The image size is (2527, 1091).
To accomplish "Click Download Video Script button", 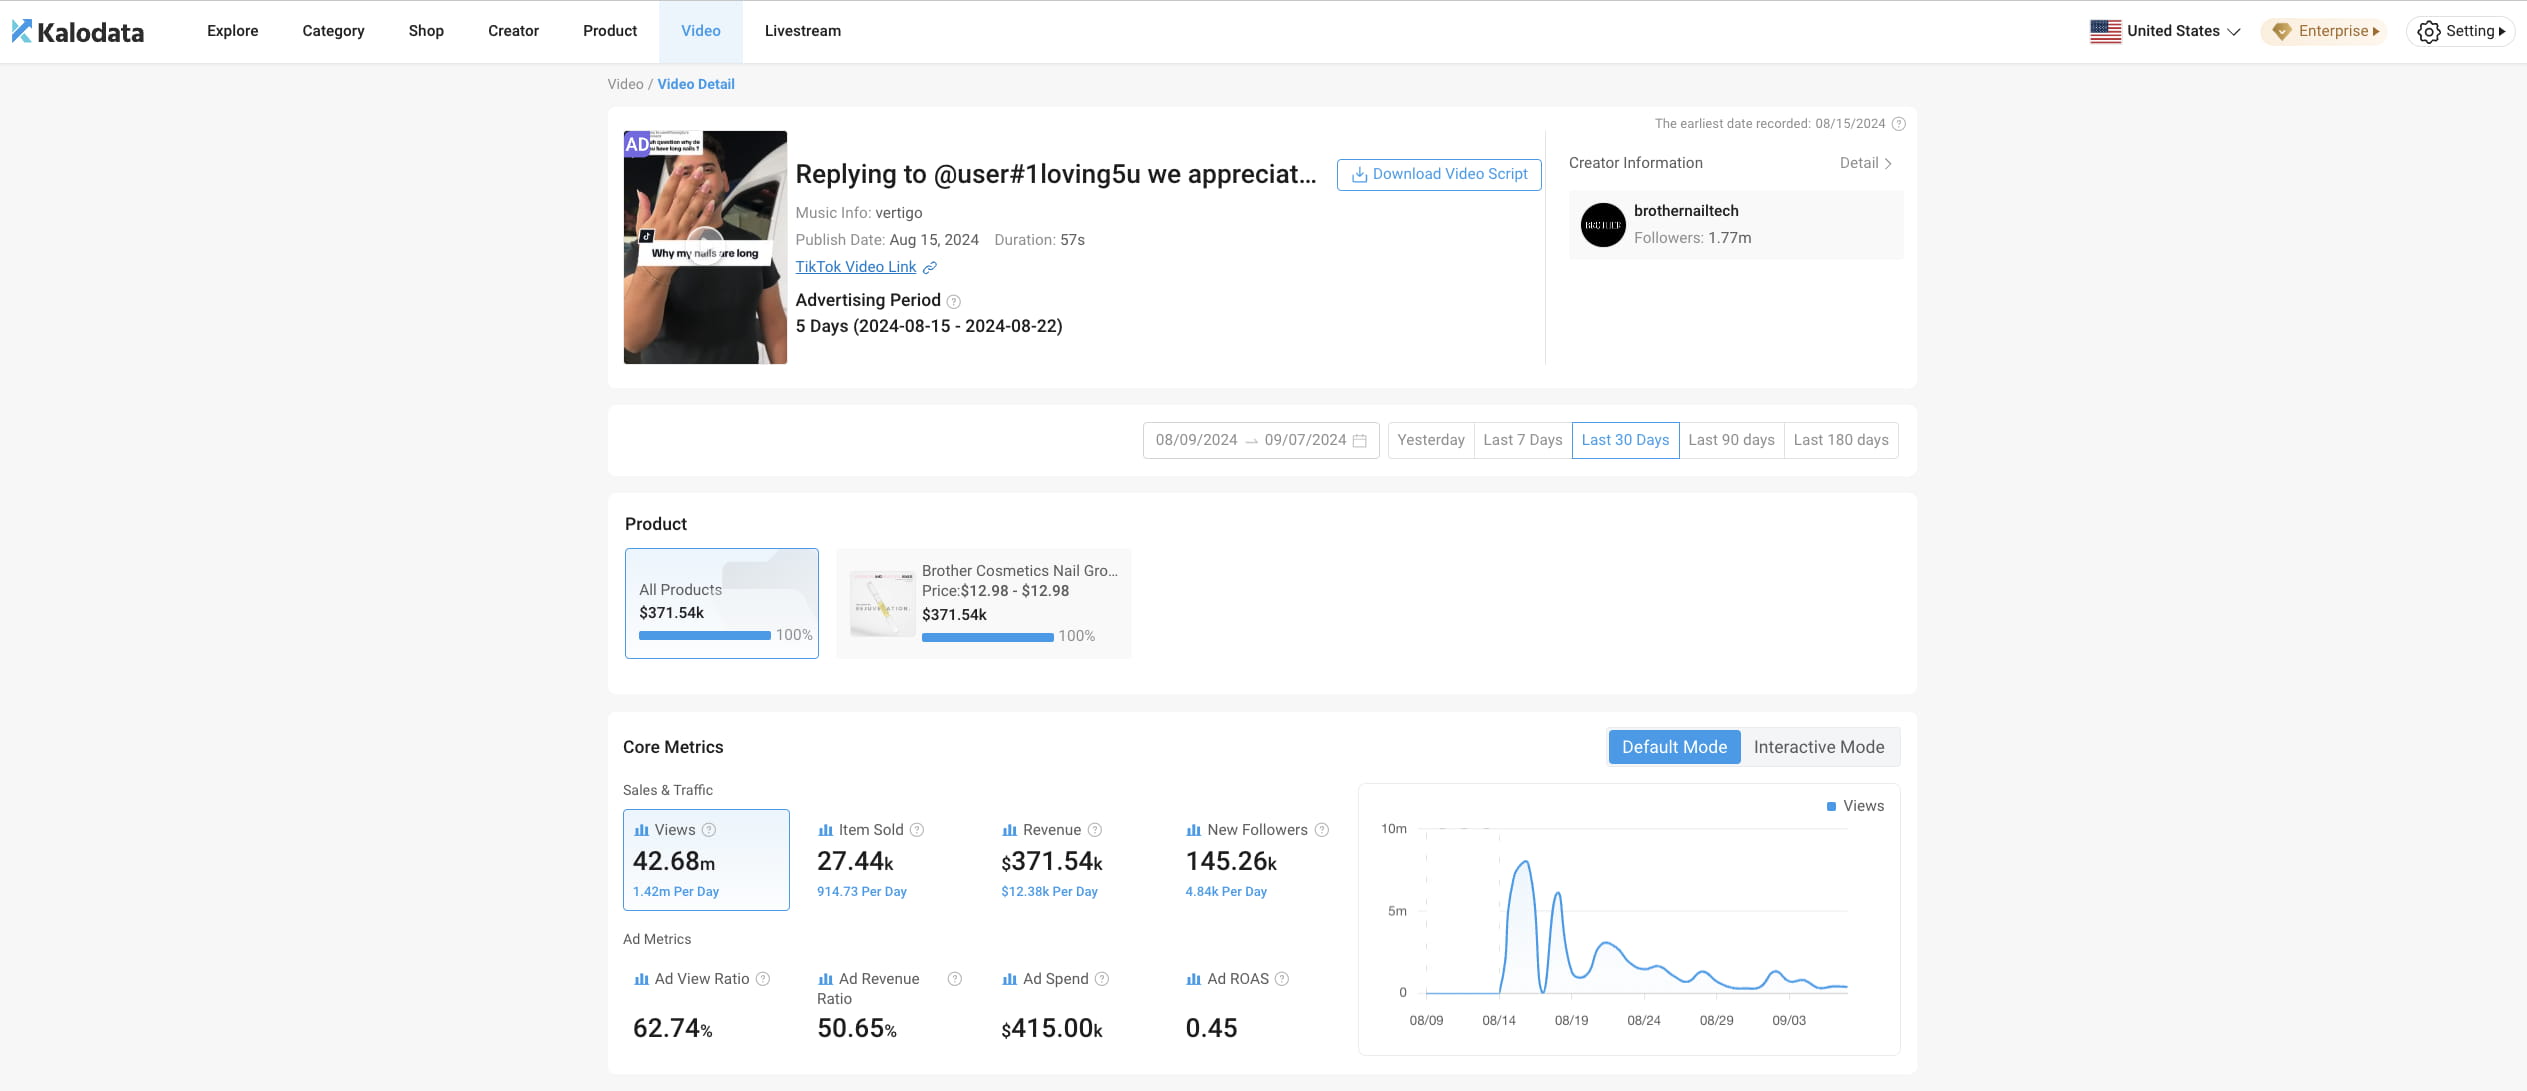I will [1439, 174].
